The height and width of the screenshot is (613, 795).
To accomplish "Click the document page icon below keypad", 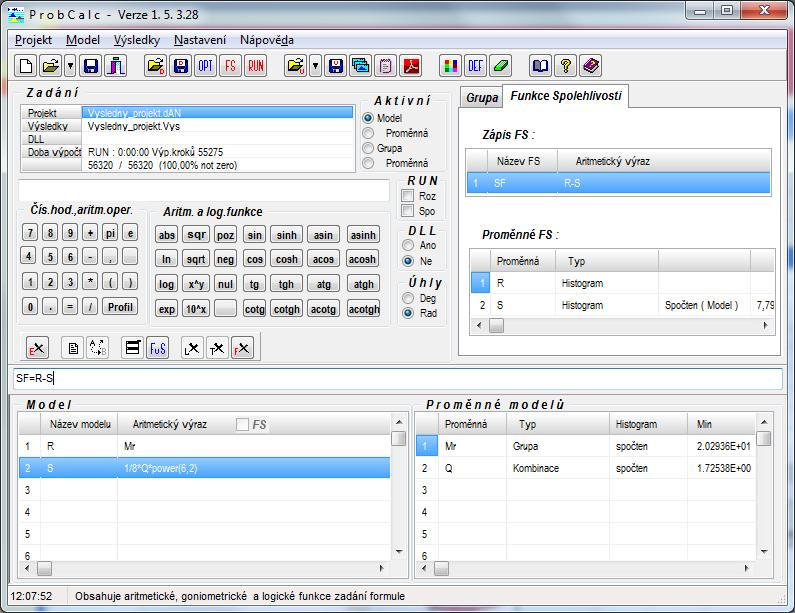I will (x=73, y=348).
